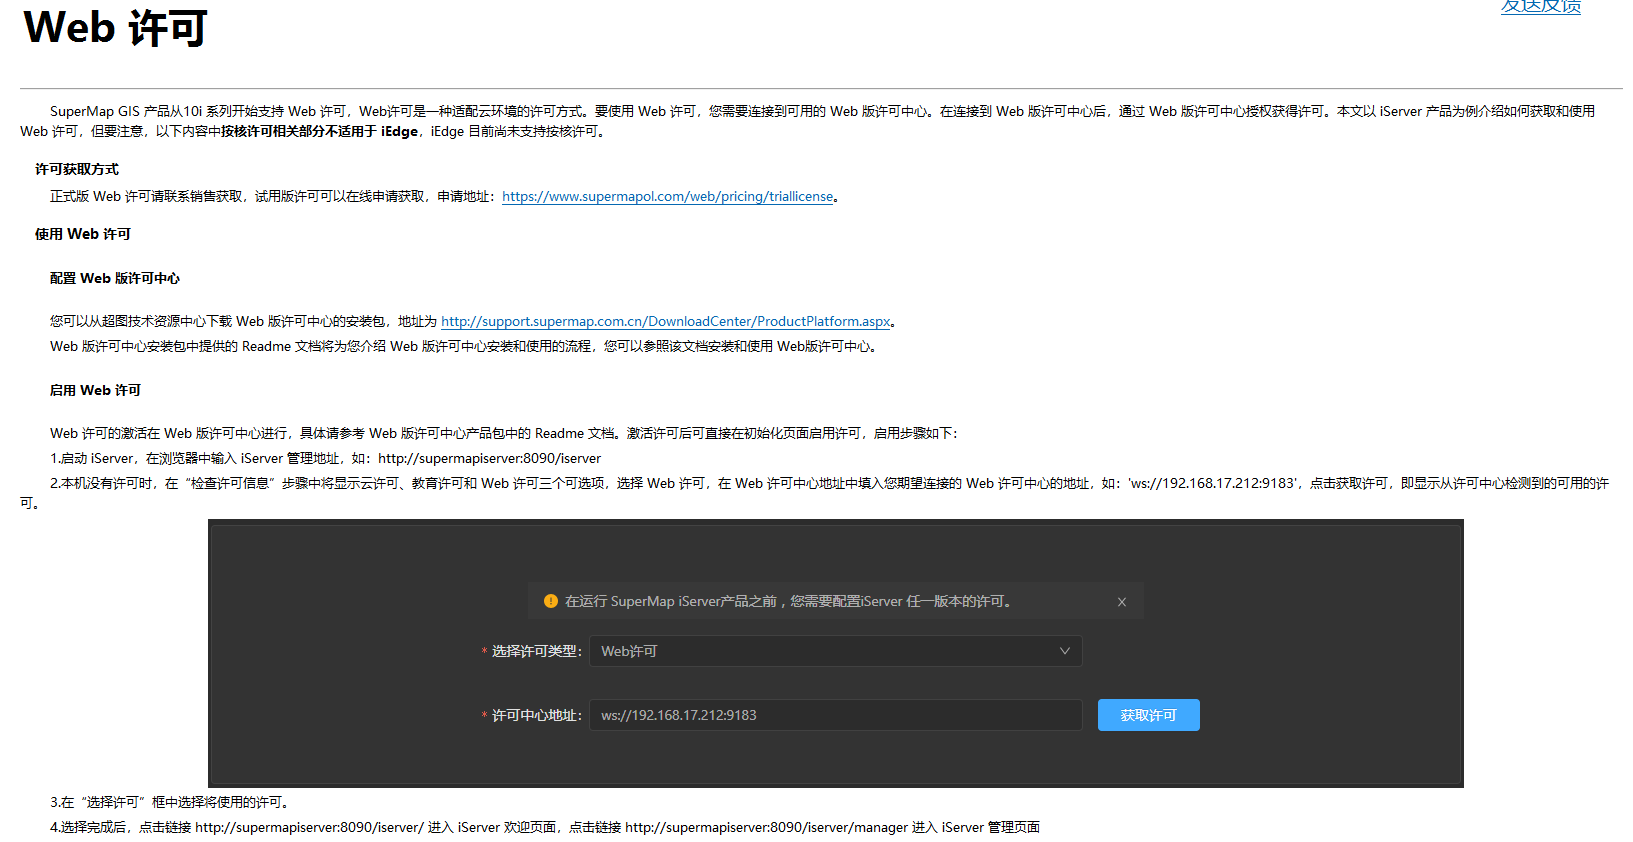Click the 许可中心地址 input field

835,715
